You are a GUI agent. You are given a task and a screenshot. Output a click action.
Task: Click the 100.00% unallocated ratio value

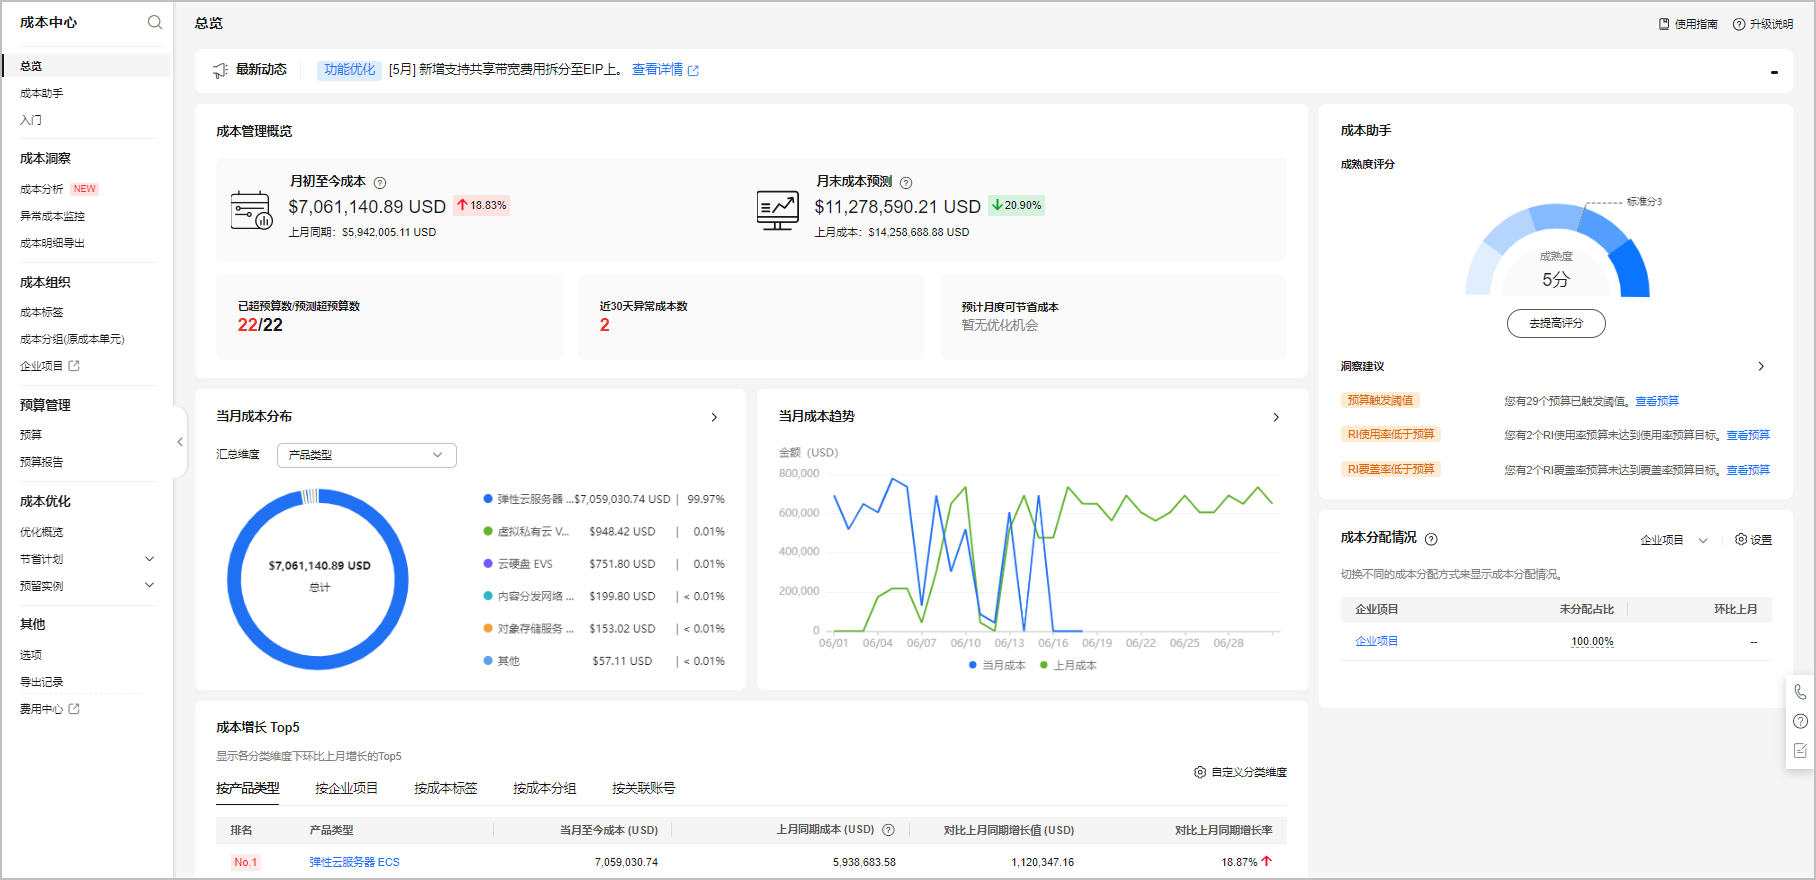tap(1592, 642)
